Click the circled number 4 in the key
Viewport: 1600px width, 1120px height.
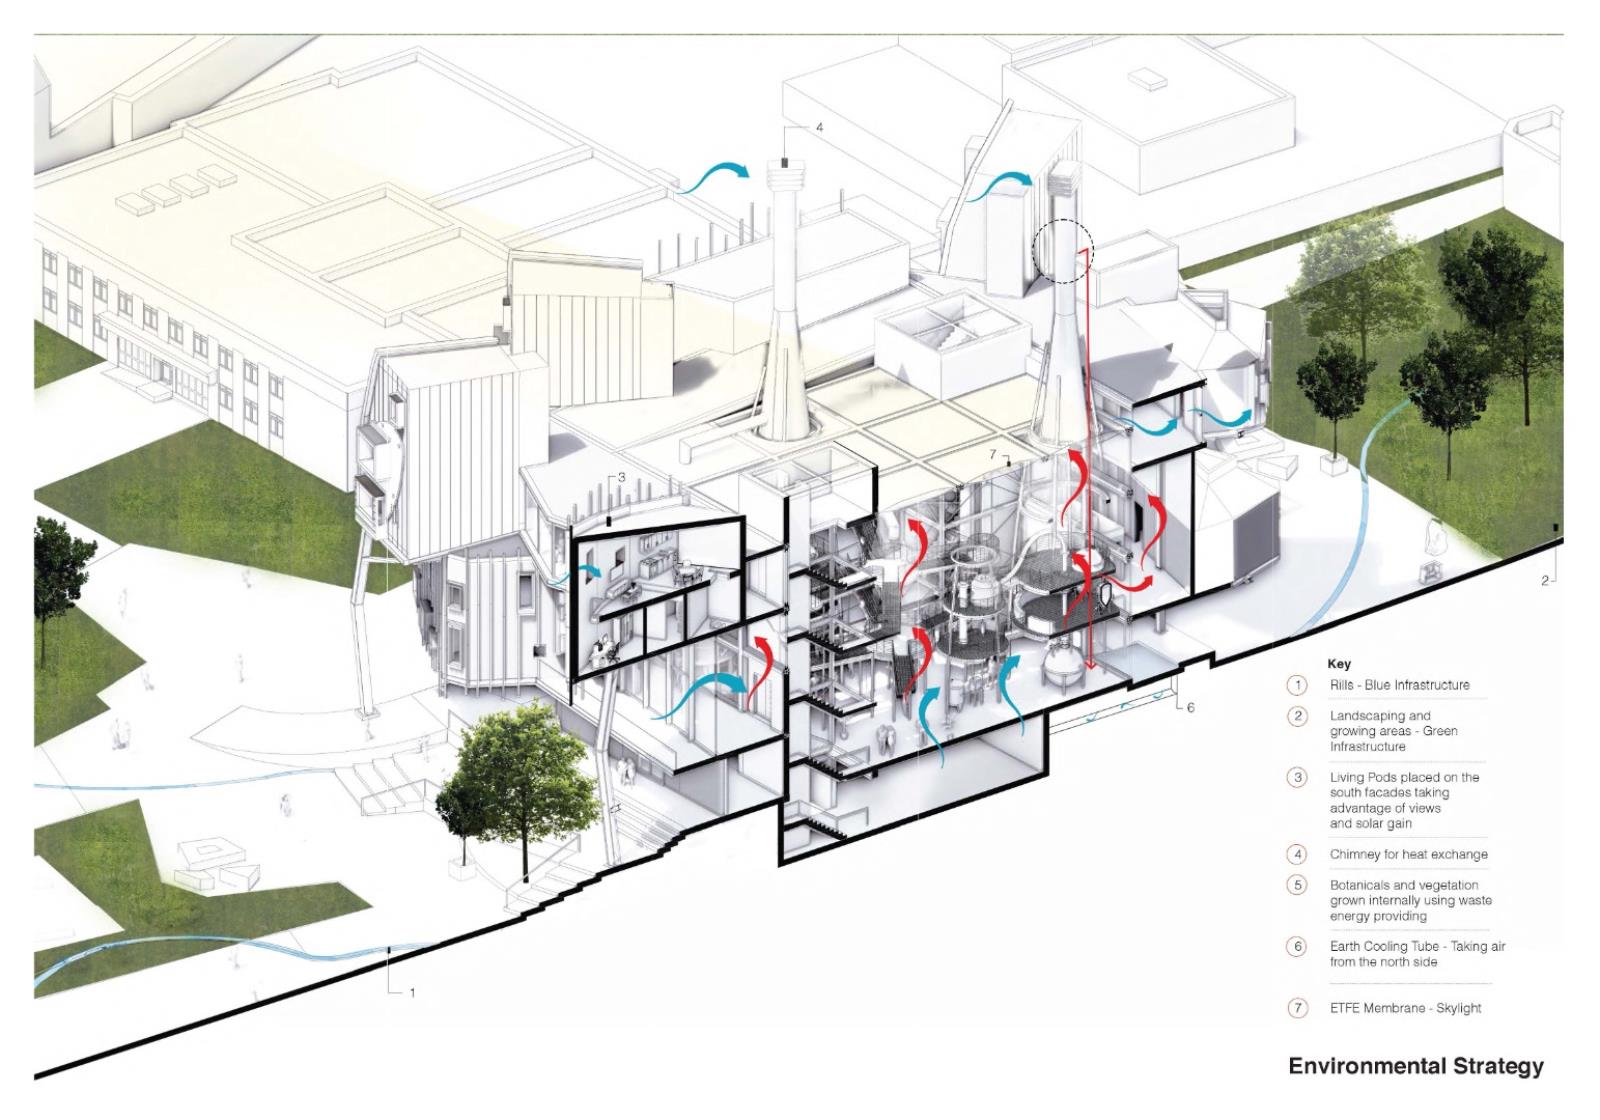click(x=1298, y=854)
